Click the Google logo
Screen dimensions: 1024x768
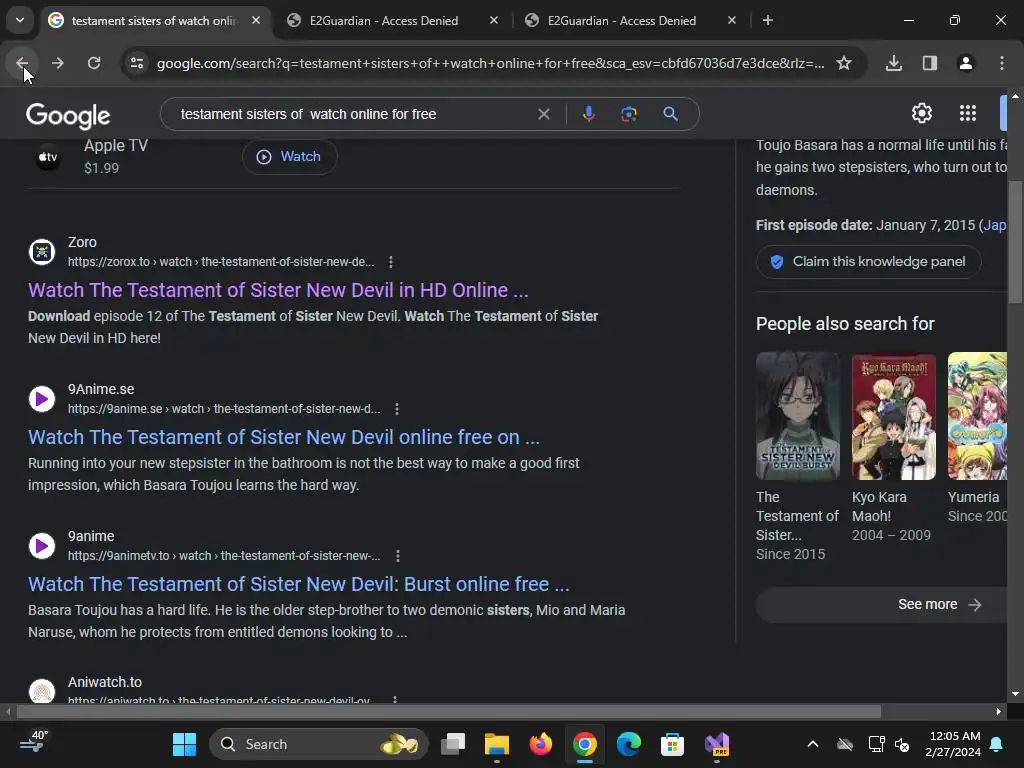68,116
